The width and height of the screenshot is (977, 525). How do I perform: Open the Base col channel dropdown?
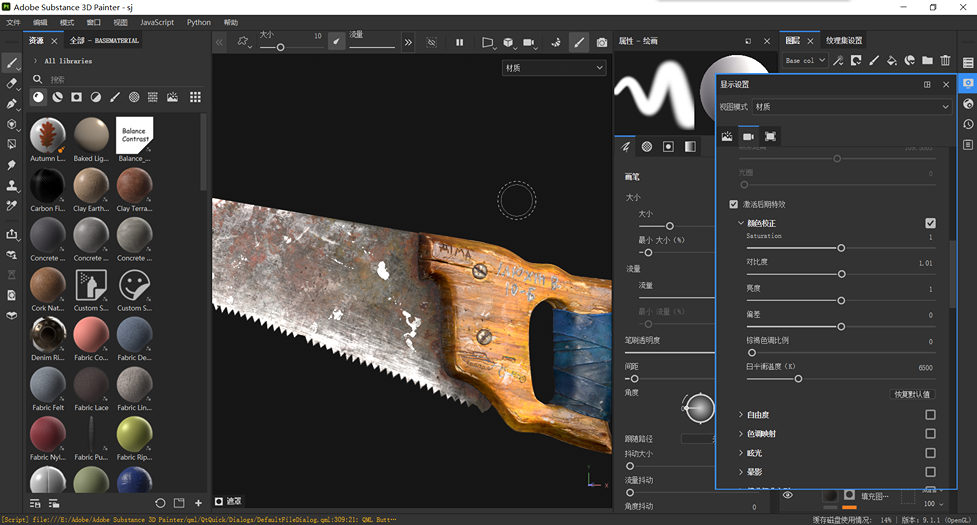click(x=806, y=61)
